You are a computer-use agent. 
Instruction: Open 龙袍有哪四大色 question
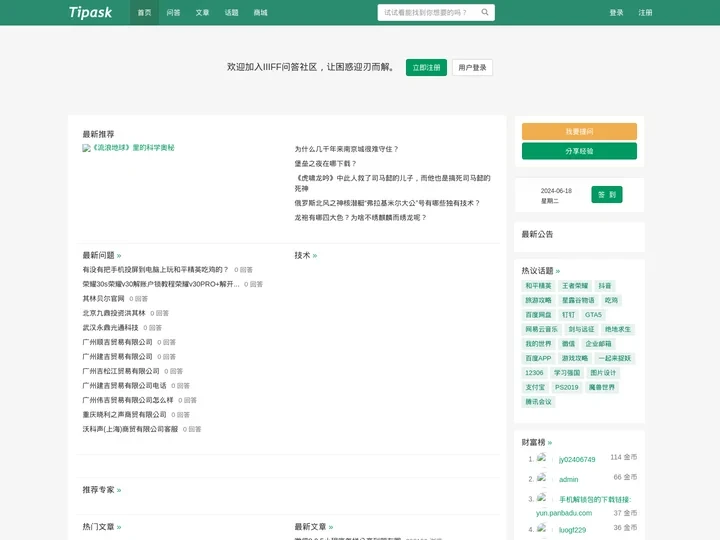pos(360,218)
